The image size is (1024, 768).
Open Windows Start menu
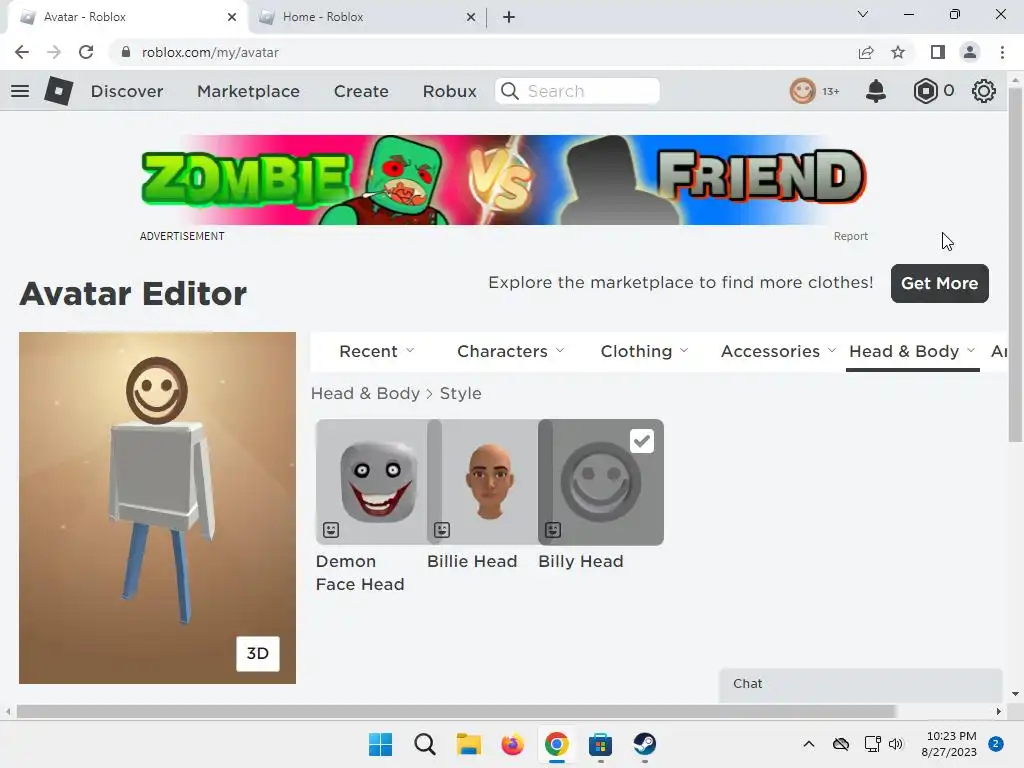pos(380,744)
